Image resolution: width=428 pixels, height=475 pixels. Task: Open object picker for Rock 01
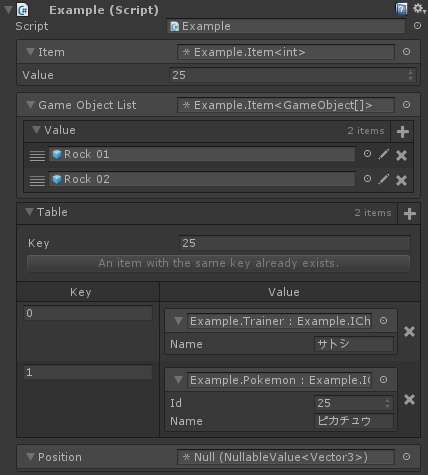point(367,154)
